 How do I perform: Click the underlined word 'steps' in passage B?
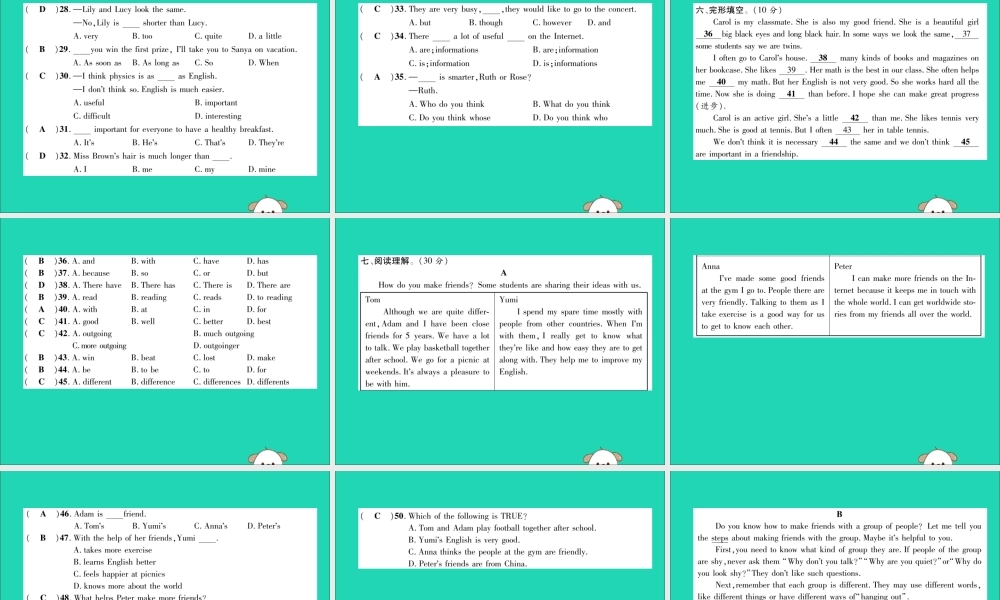(x=719, y=538)
